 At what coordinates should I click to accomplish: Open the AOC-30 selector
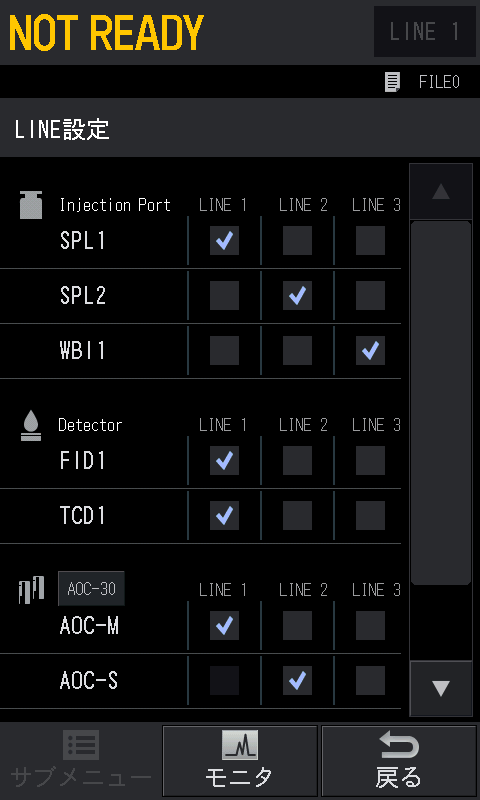(x=91, y=589)
